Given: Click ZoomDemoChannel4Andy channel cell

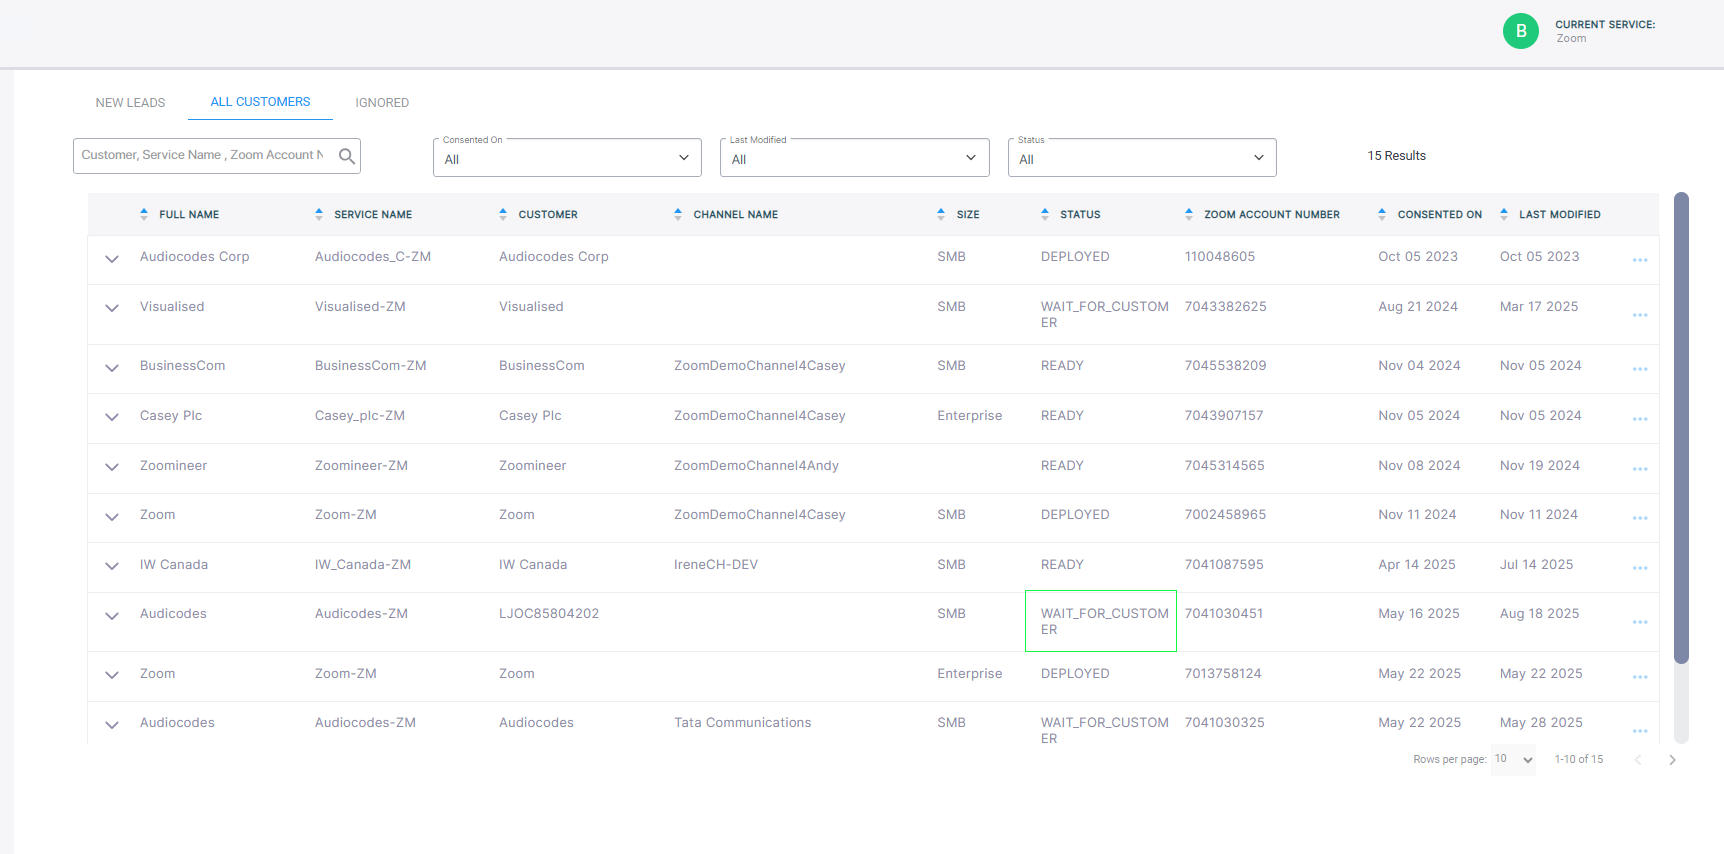Looking at the screenshot, I should click(756, 466).
